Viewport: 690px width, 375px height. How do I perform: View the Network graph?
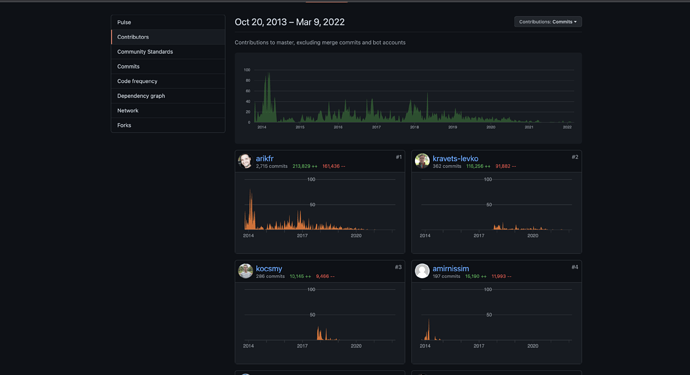point(168,110)
